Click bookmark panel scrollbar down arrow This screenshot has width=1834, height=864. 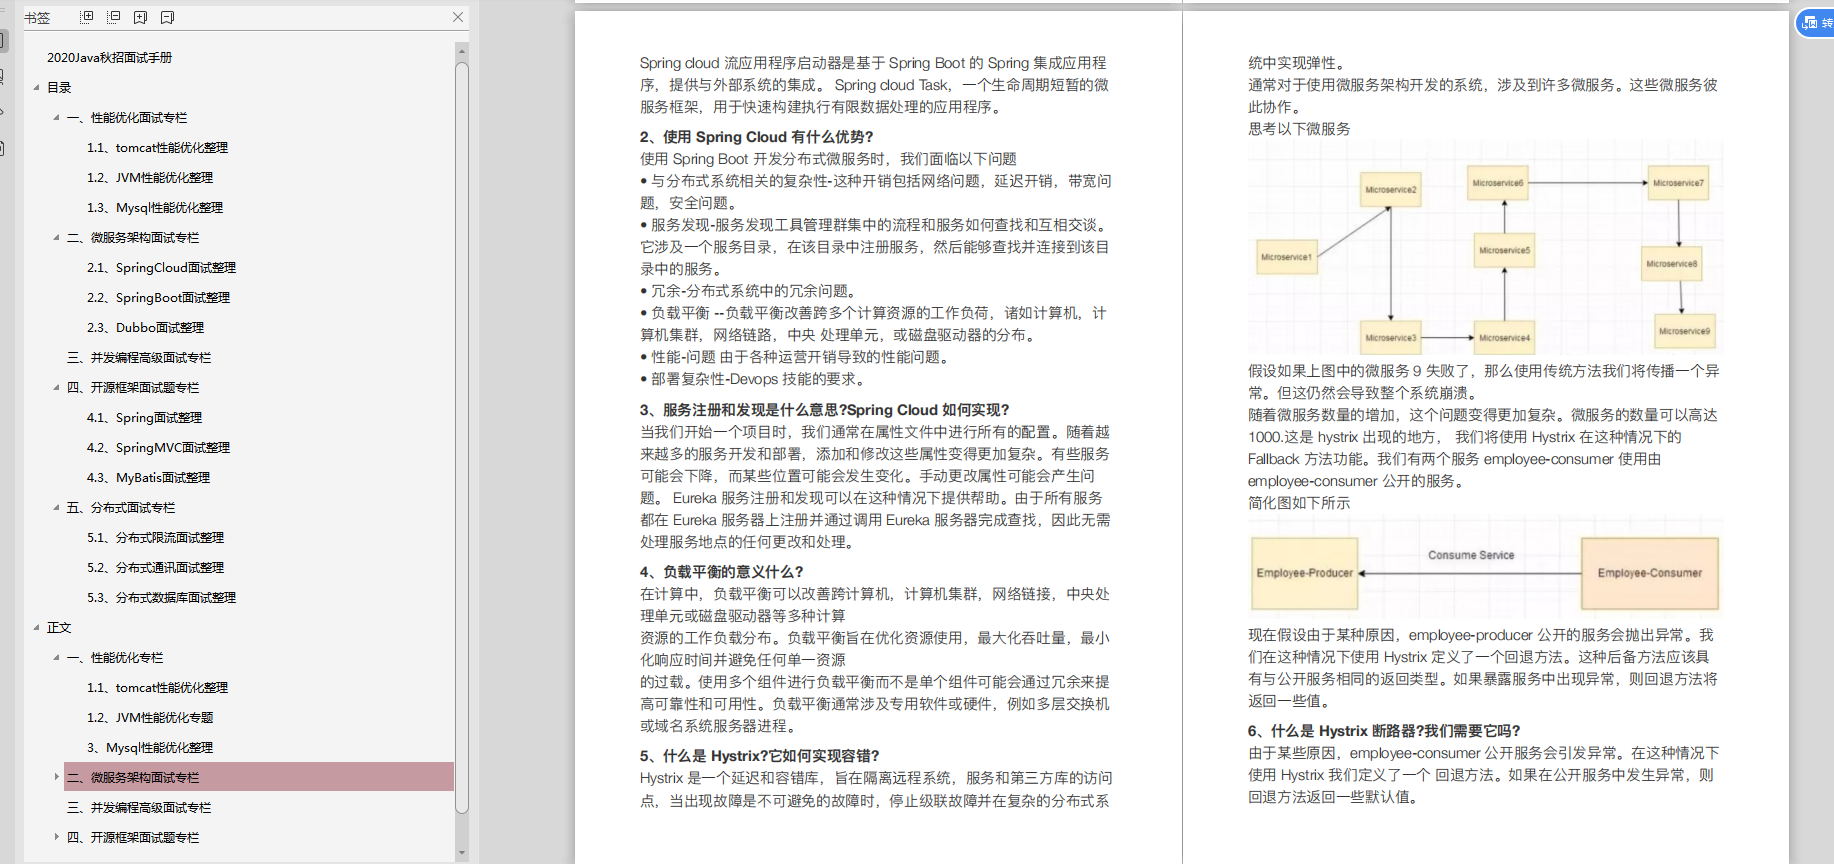coord(461,853)
